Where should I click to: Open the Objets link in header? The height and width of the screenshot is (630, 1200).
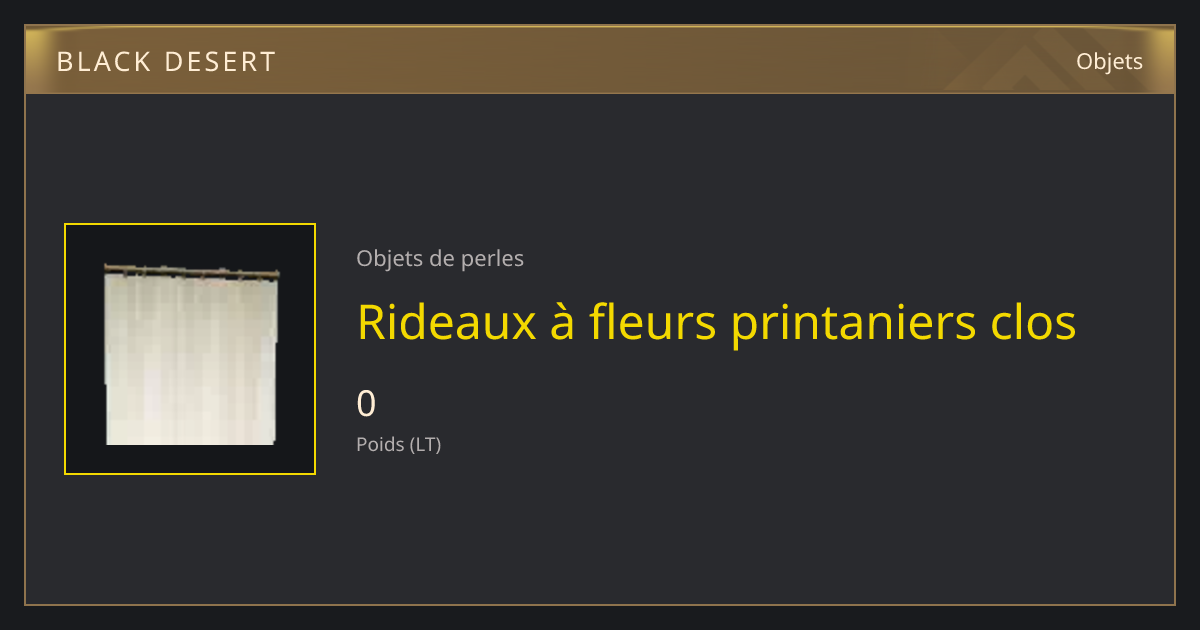(x=1109, y=61)
